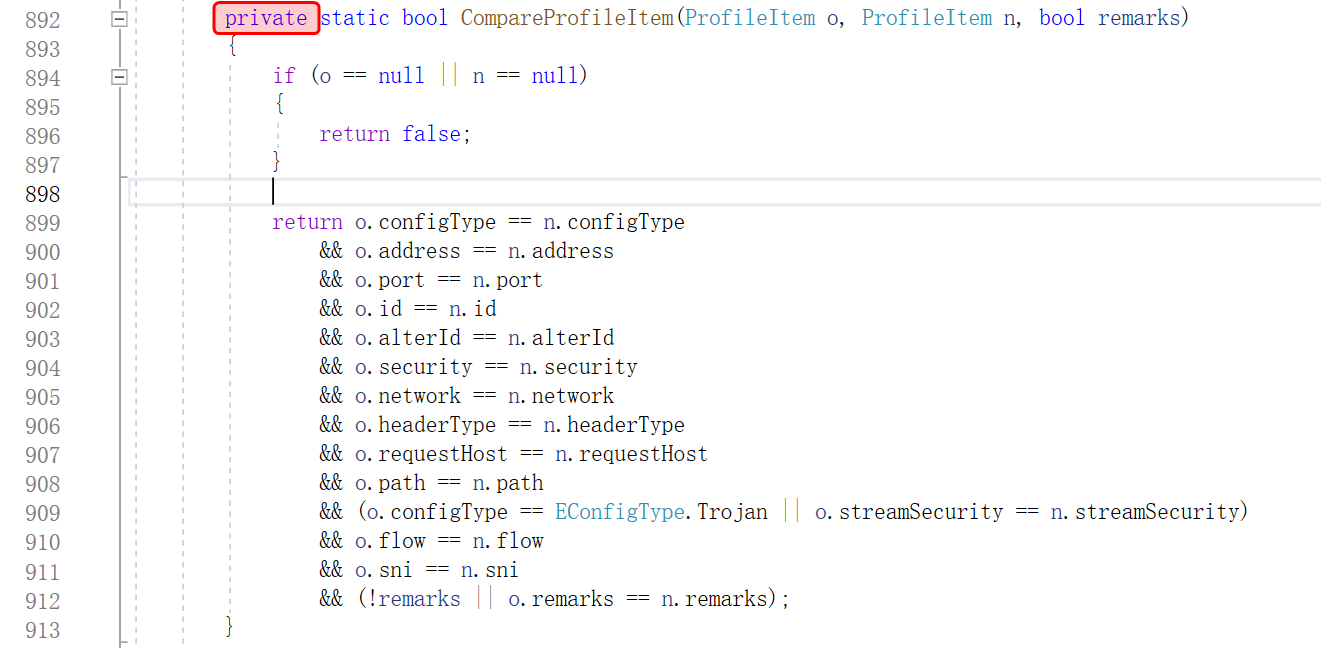The image size is (1321, 648).
Task: Click the 'return false' statement
Action: tap(394, 134)
